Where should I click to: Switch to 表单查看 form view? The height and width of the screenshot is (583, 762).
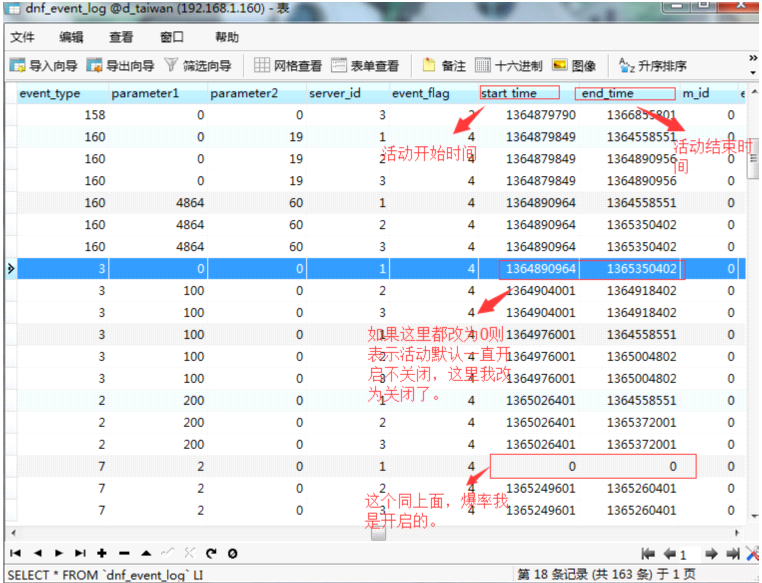coord(365,66)
